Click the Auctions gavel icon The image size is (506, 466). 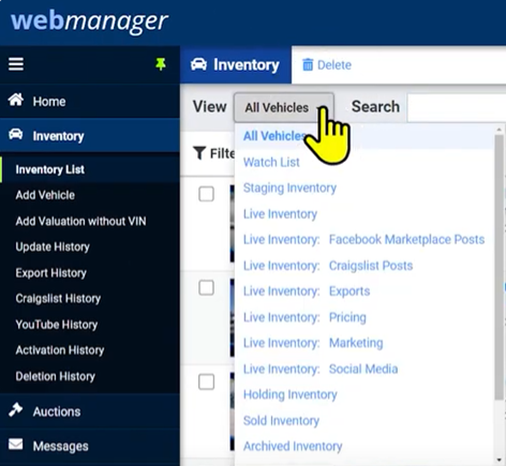pyautogui.click(x=15, y=410)
